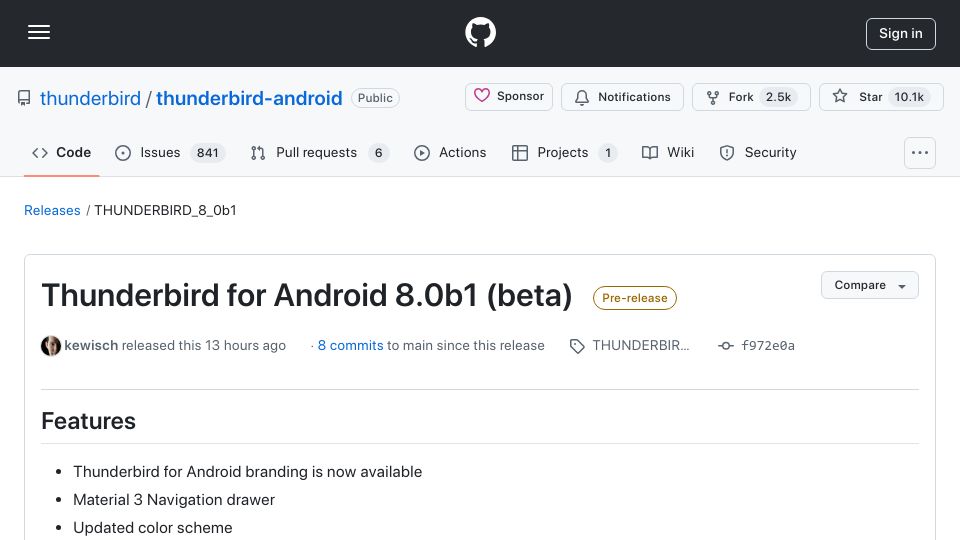Click the commit icon beside f972e0a
Viewport: 960px width, 540px height.
[x=726, y=346]
